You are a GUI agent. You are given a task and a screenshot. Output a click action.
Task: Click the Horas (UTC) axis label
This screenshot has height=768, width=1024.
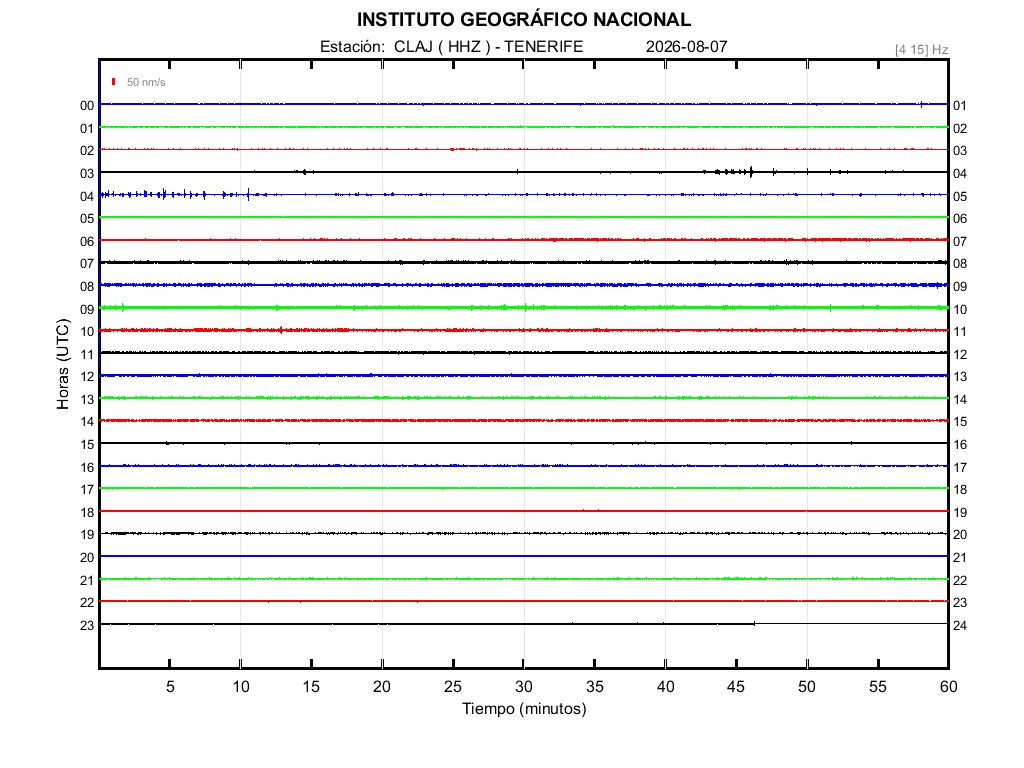[x=63, y=364]
